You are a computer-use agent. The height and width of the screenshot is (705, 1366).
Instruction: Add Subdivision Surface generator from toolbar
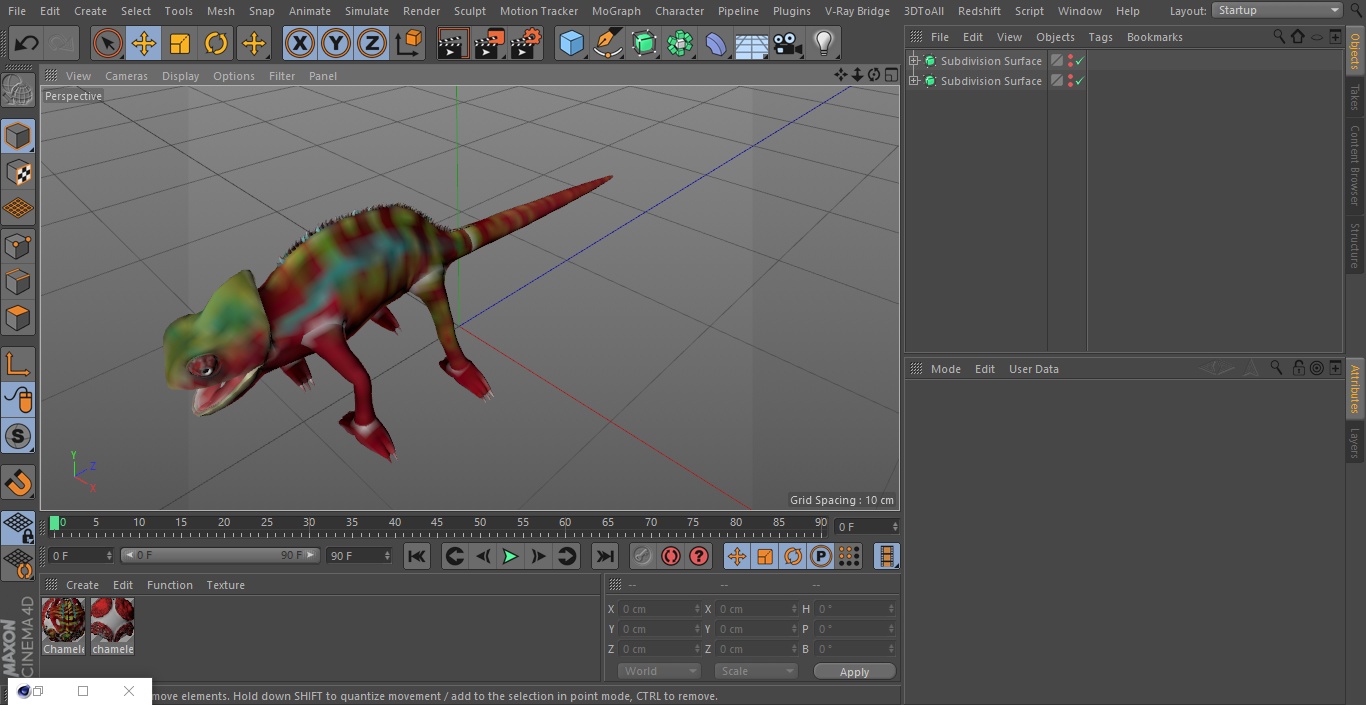[x=644, y=43]
